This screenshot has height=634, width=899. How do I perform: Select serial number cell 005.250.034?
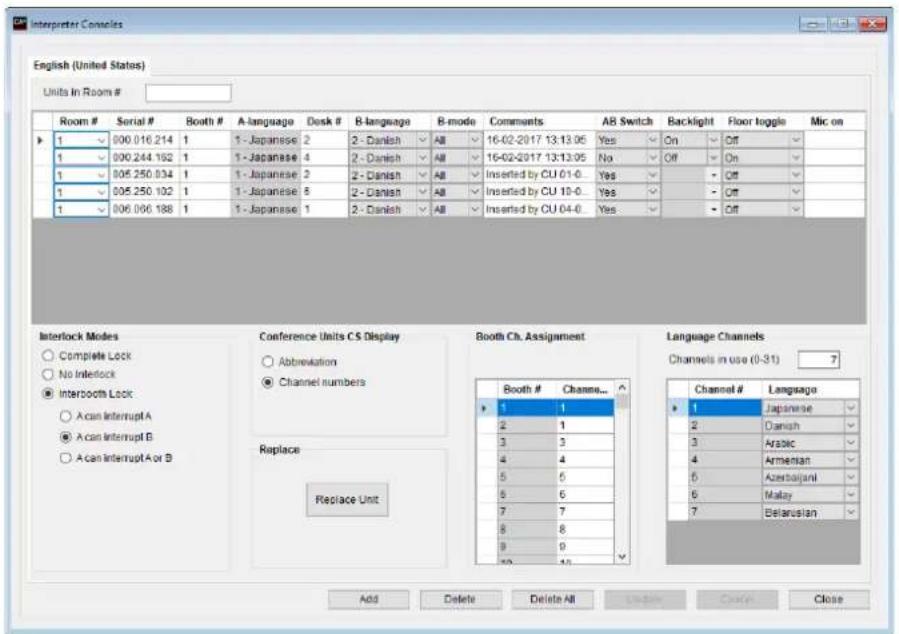(144, 175)
